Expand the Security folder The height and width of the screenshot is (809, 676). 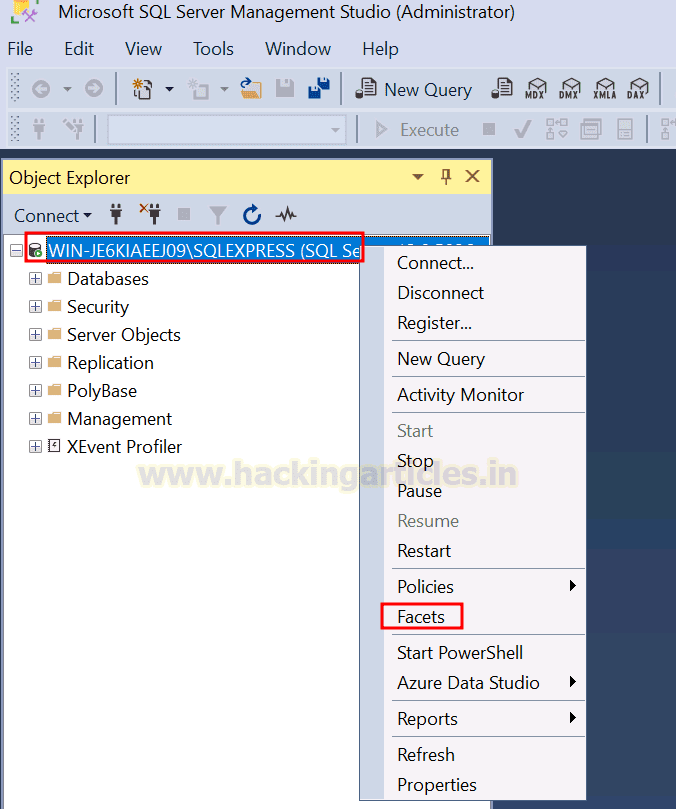[x=35, y=307]
